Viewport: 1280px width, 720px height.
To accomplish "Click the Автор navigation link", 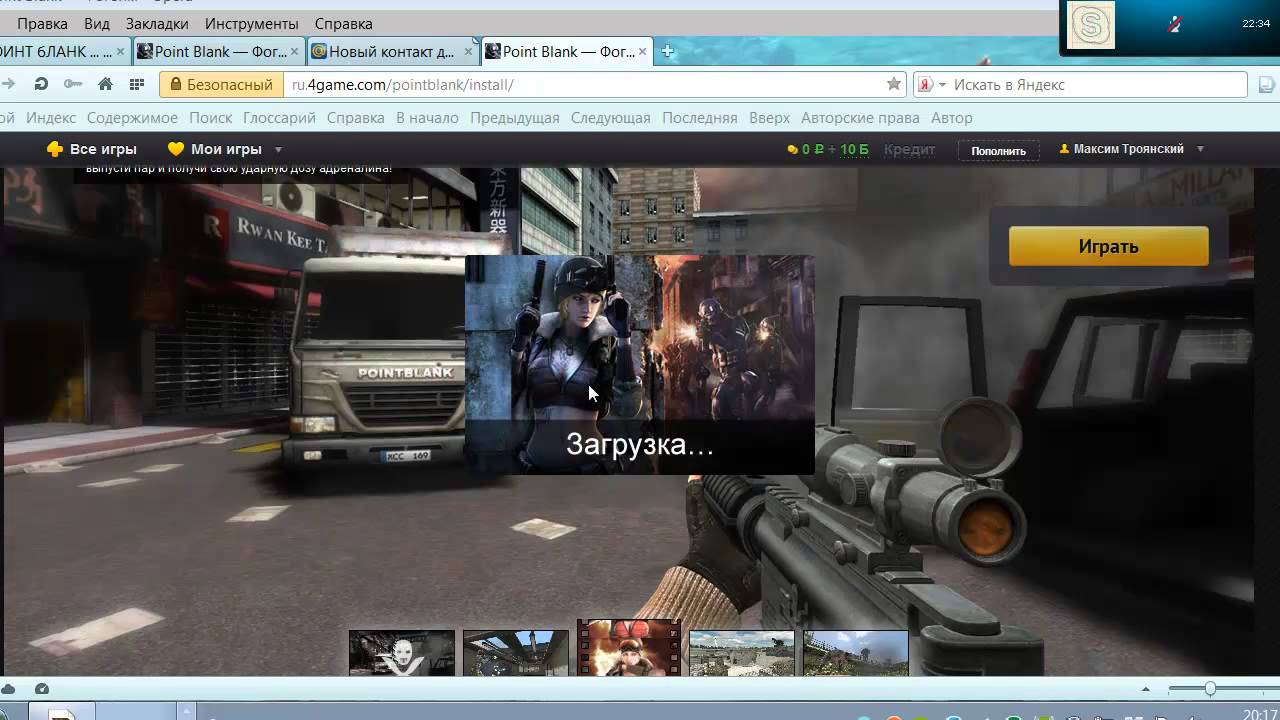I will [951, 118].
